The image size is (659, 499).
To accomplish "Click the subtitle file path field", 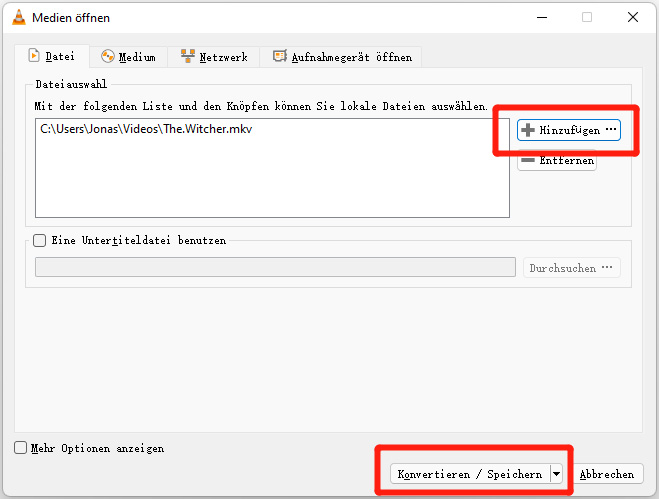I will tap(275, 267).
